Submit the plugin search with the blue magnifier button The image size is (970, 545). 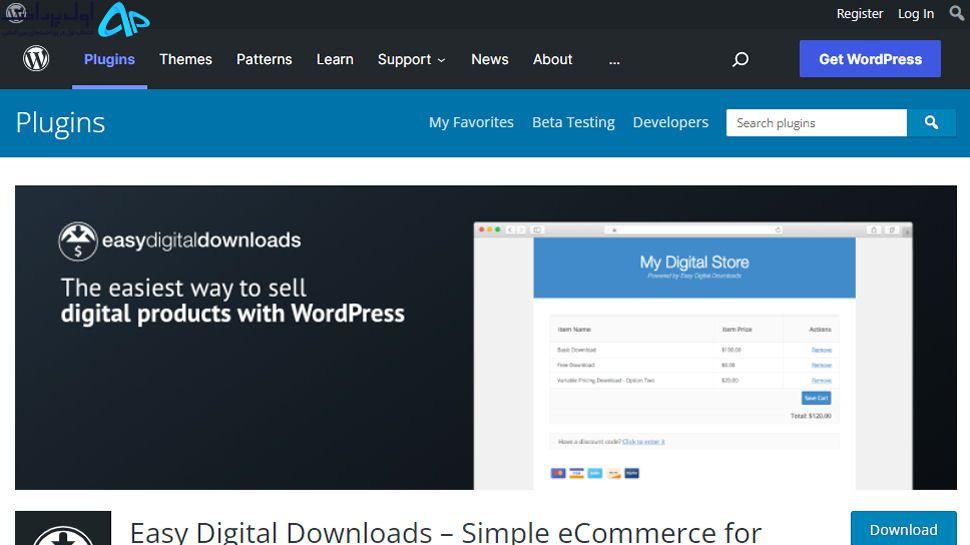pyautogui.click(x=931, y=122)
